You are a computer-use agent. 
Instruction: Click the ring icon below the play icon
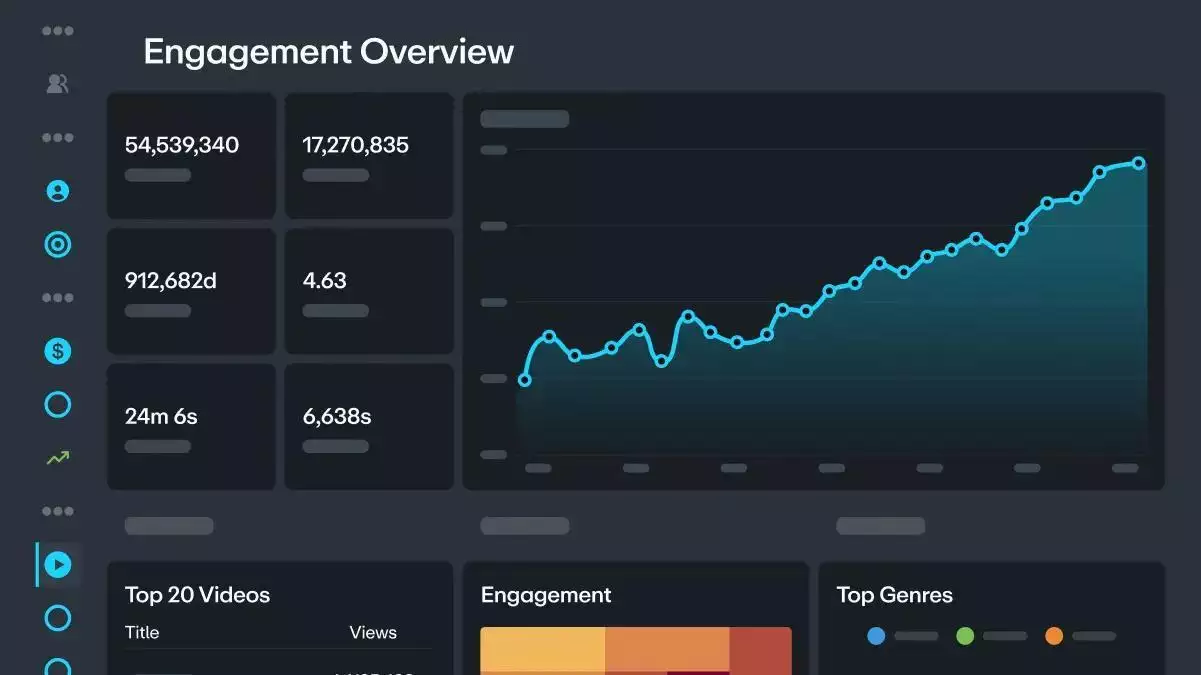tap(58, 618)
